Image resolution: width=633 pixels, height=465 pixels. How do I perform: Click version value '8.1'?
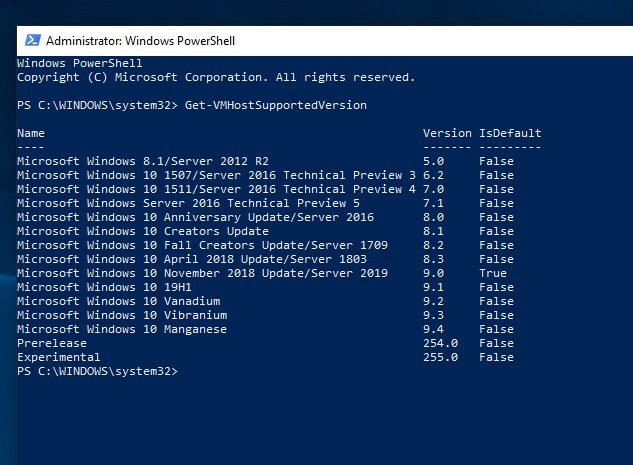433,231
